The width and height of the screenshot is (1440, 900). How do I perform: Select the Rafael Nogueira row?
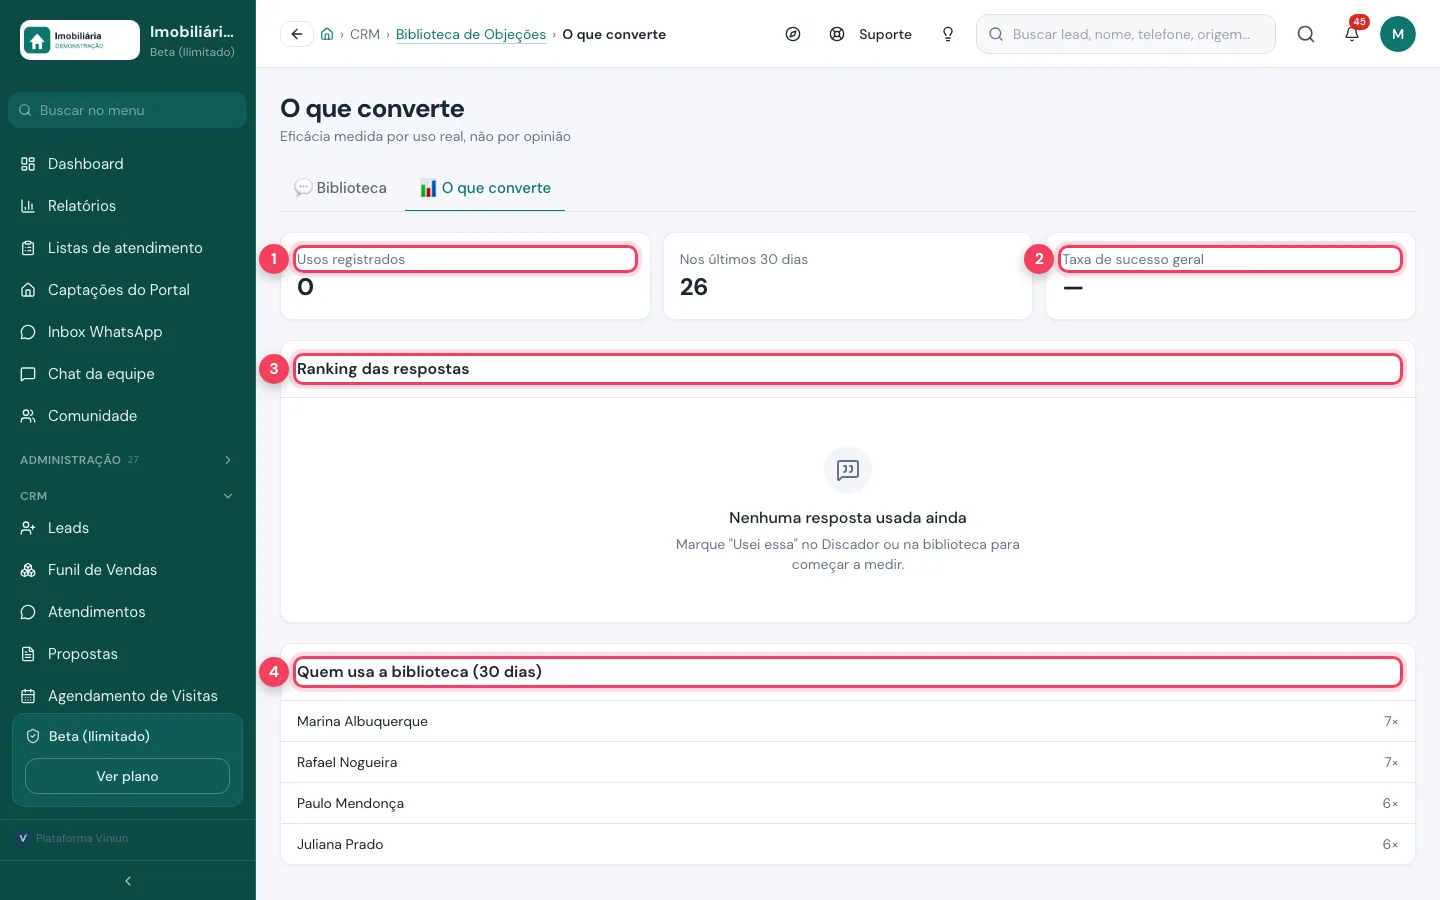point(848,762)
